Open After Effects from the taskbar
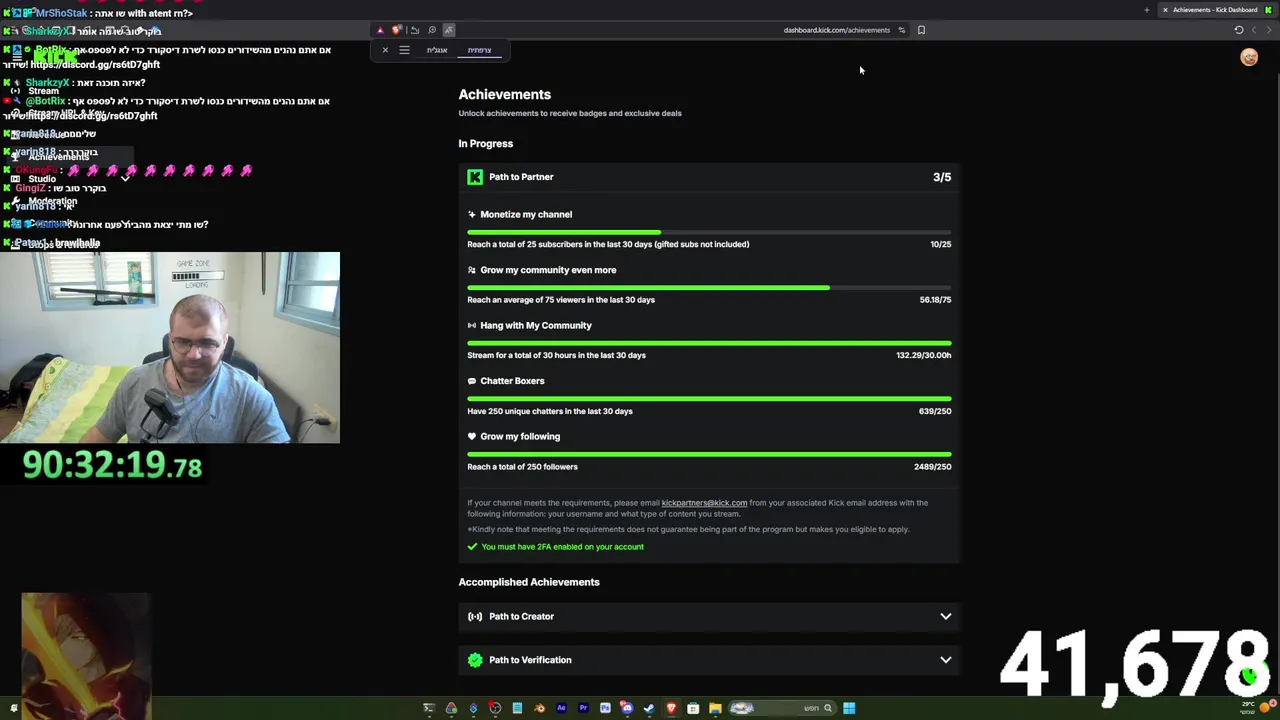Viewport: 1280px width, 720px height. (561, 708)
